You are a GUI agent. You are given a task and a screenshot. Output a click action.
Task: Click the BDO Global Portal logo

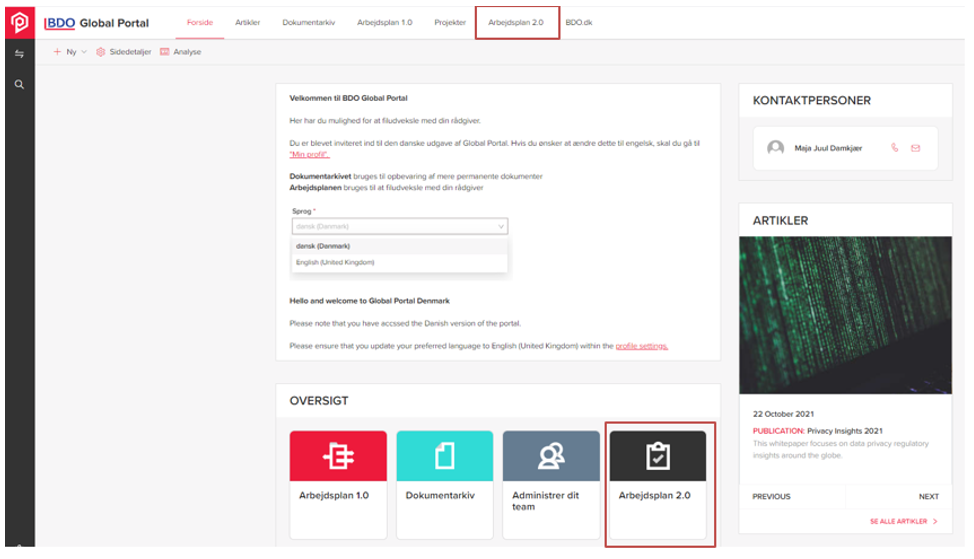96,23
